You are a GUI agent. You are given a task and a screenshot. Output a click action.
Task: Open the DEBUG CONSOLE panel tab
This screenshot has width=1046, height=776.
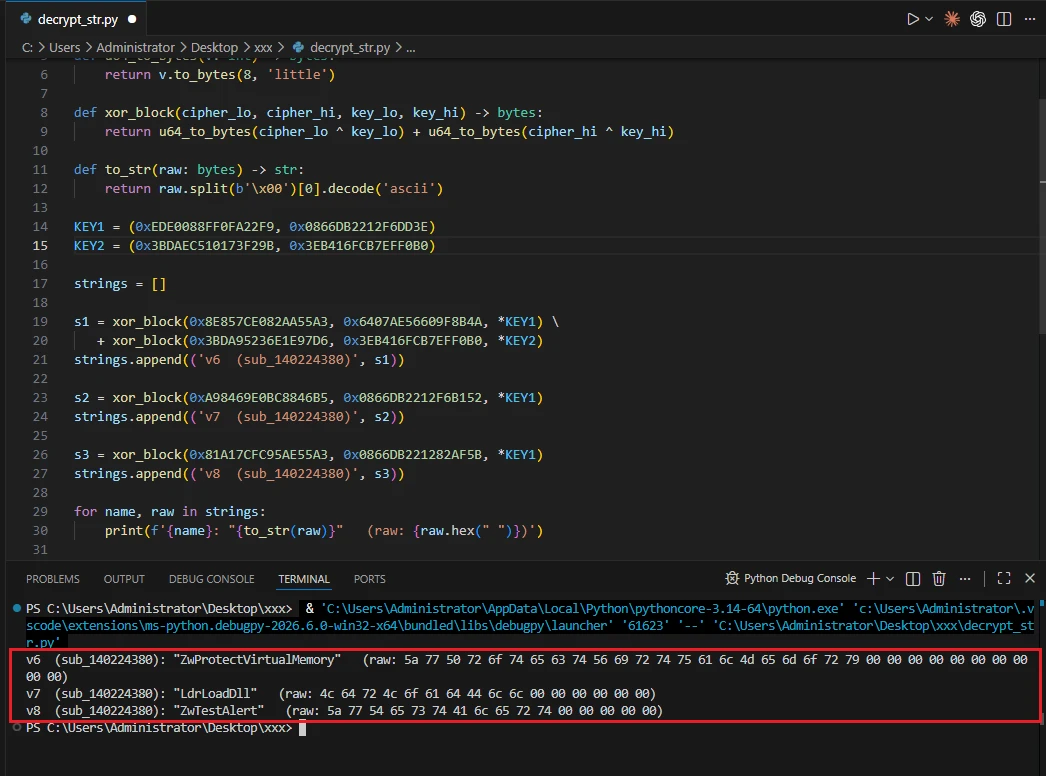click(x=211, y=579)
